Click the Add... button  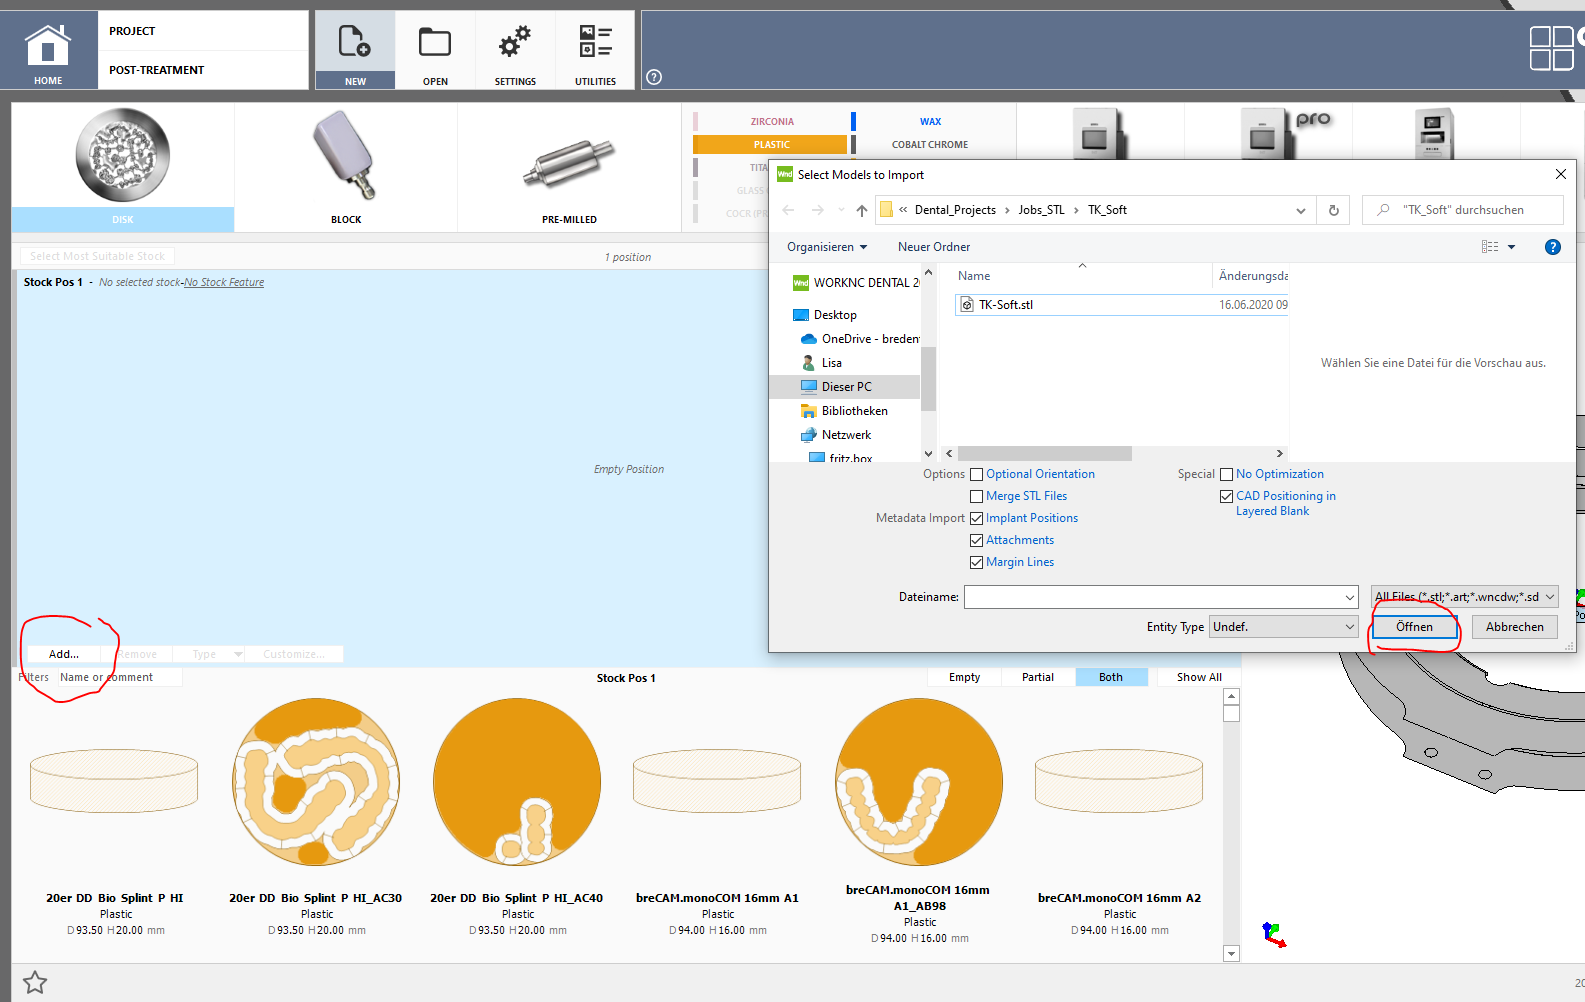[64, 654]
